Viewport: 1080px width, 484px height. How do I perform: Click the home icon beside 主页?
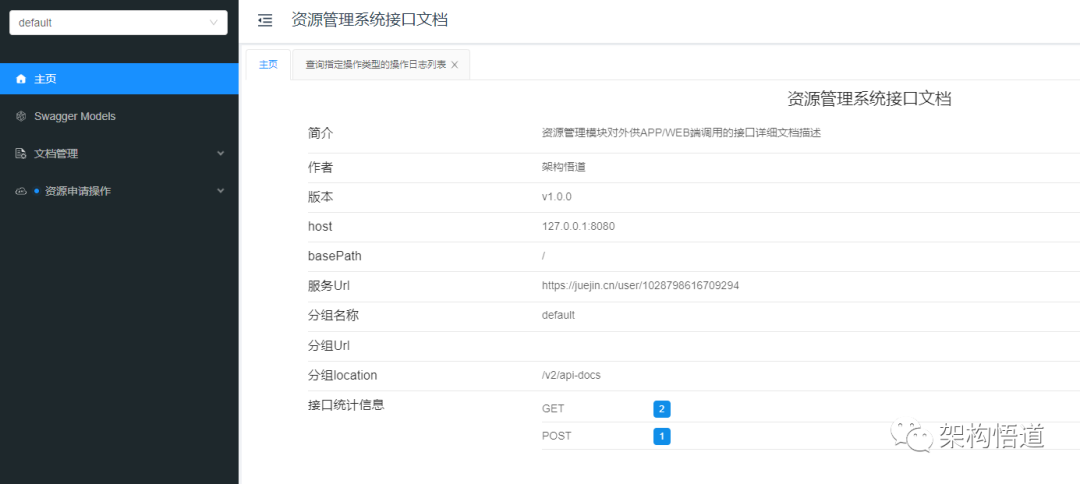[21, 79]
